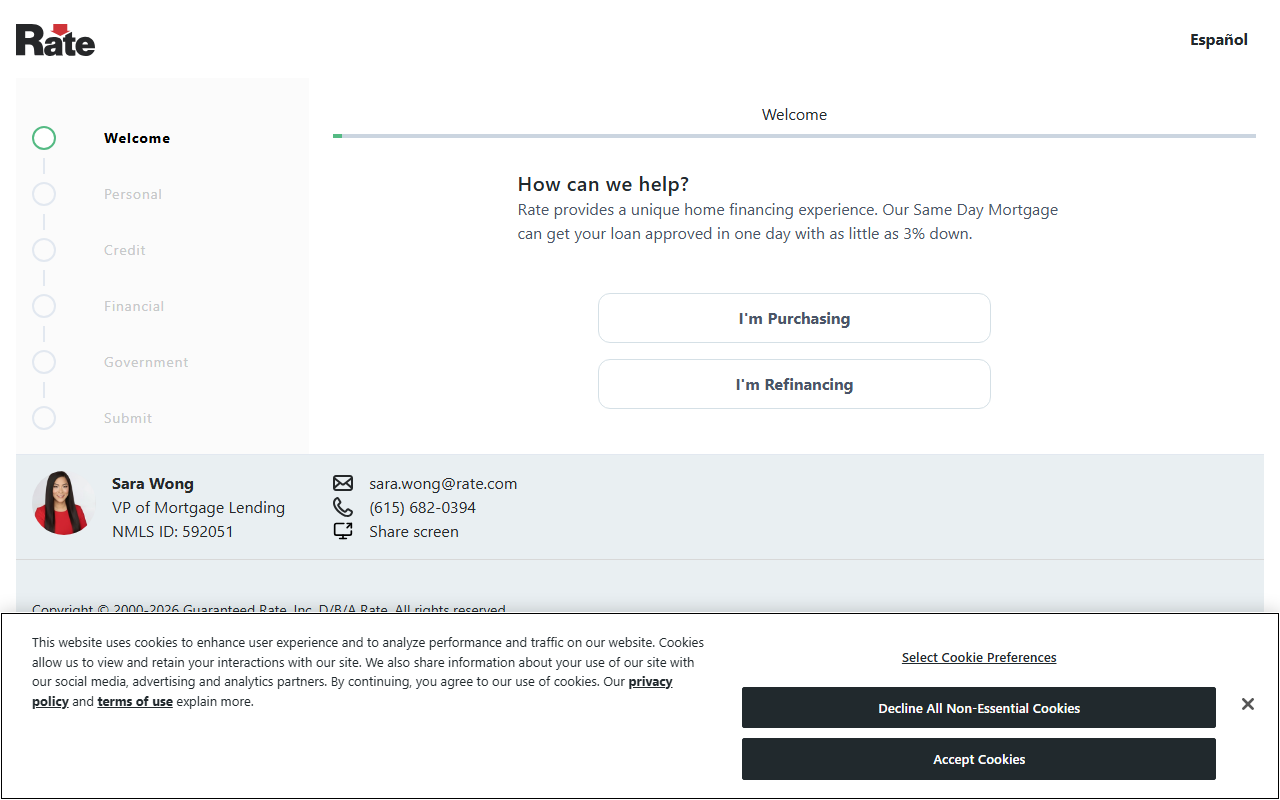Accept Cookies
The width and height of the screenshot is (1280, 800).
pyautogui.click(x=979, y=759)
